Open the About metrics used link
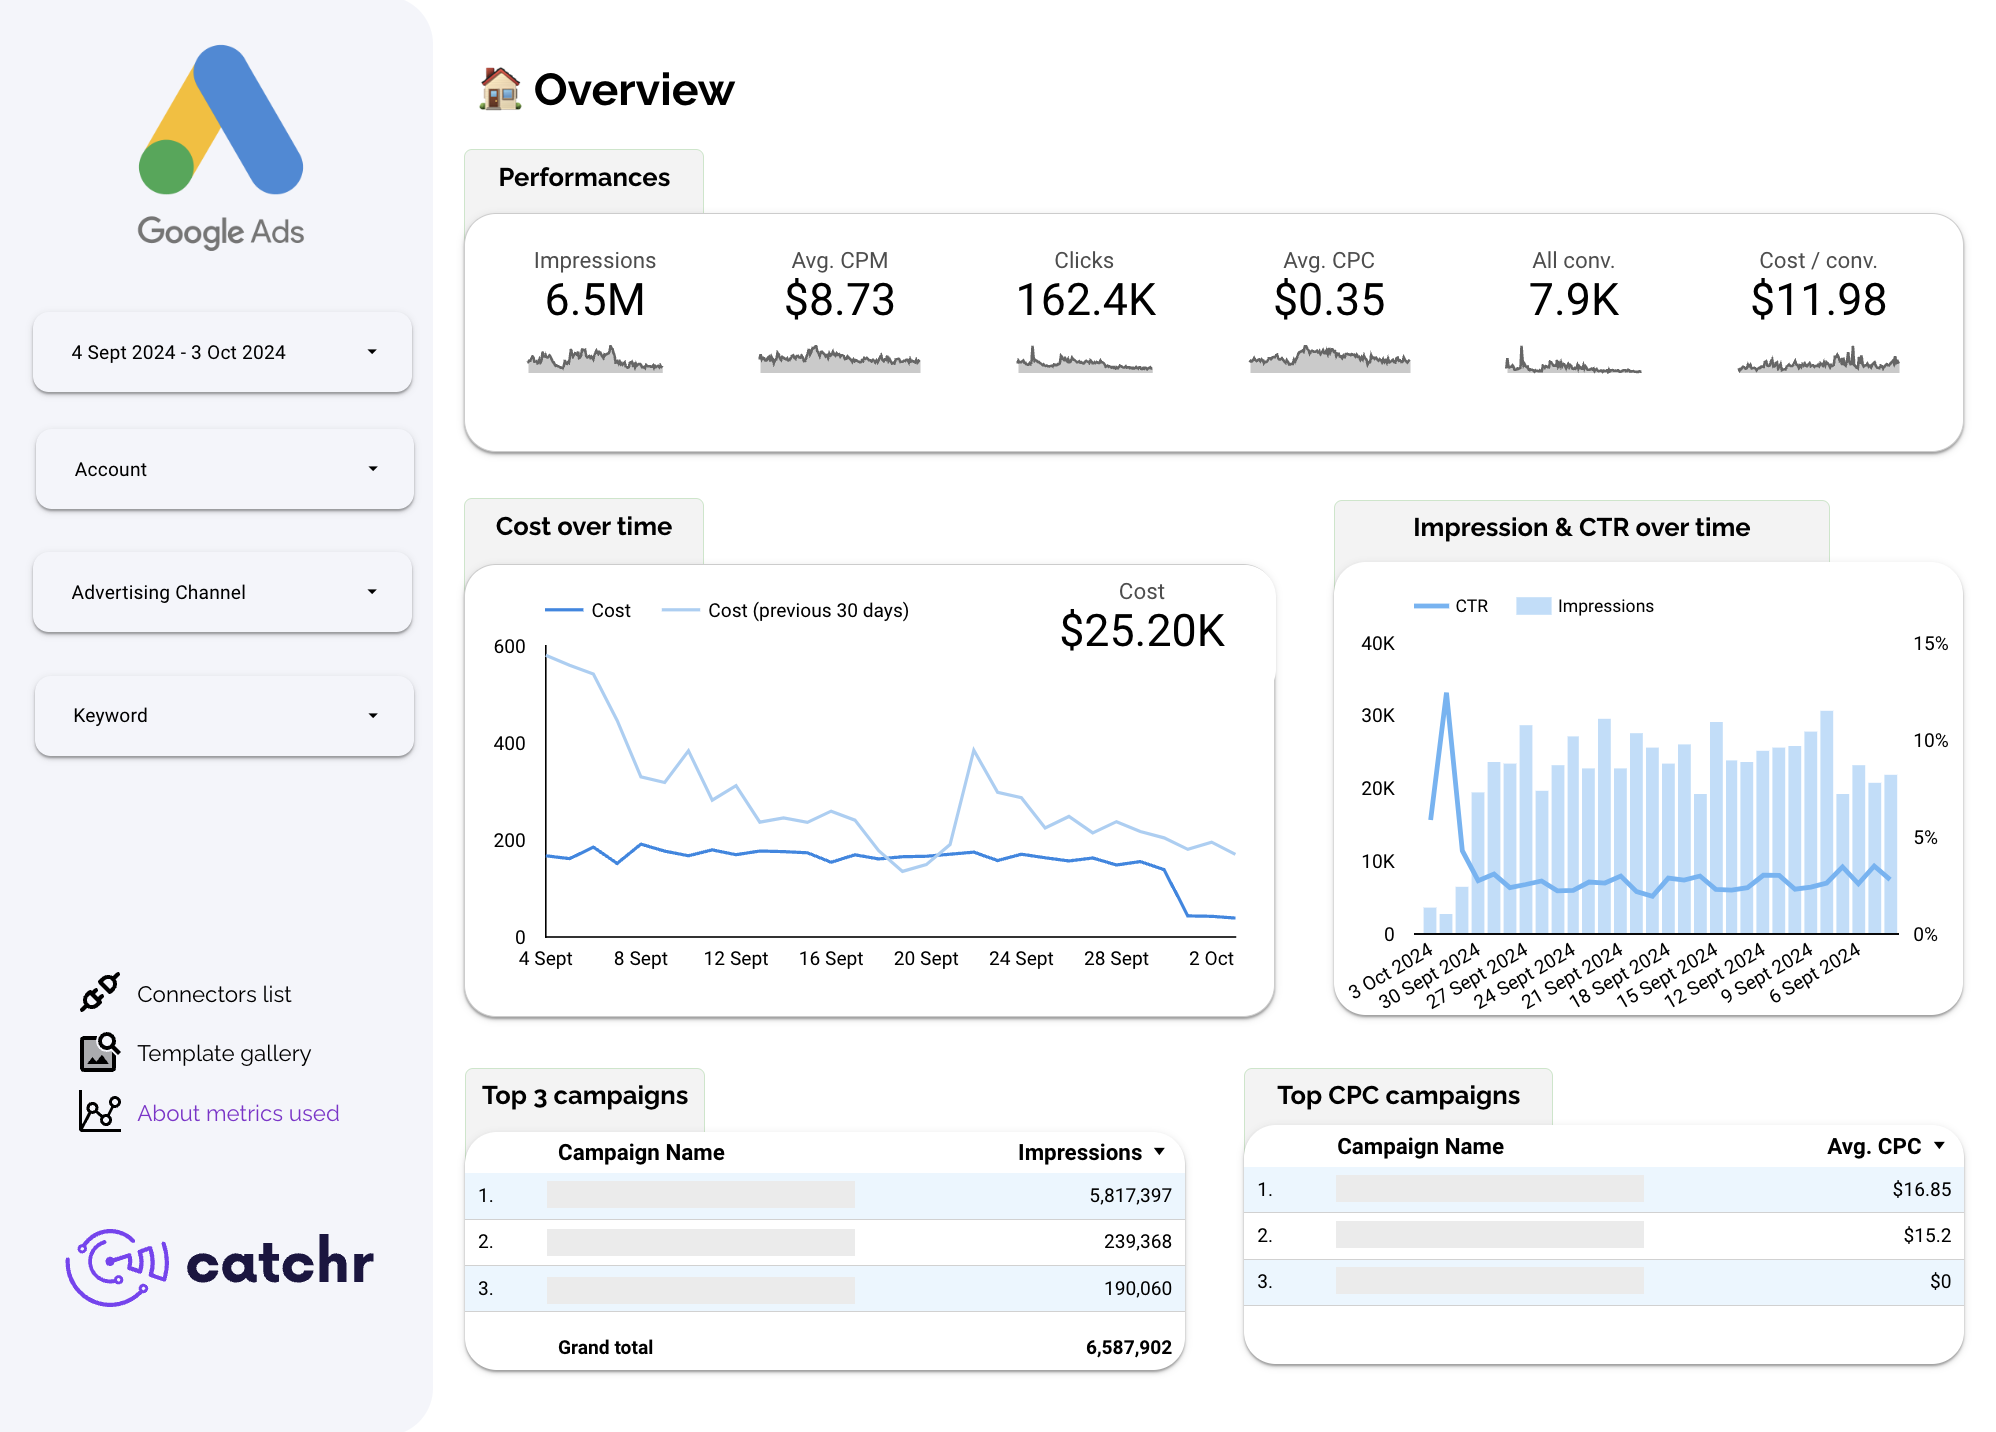Screen dimensions: 1996x1432 coord(237,1112)
